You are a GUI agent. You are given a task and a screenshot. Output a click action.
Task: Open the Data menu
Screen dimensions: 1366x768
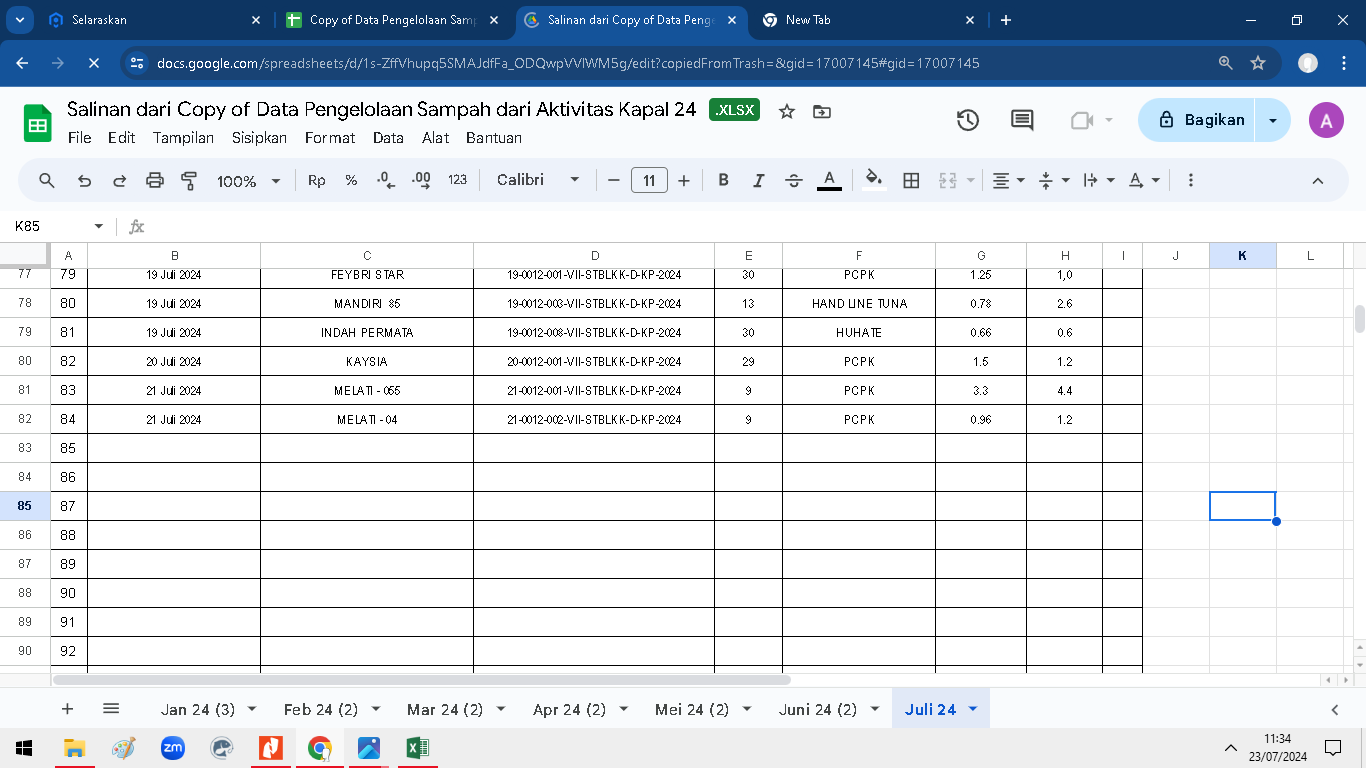pyautogui.click(x=388, y=138)
